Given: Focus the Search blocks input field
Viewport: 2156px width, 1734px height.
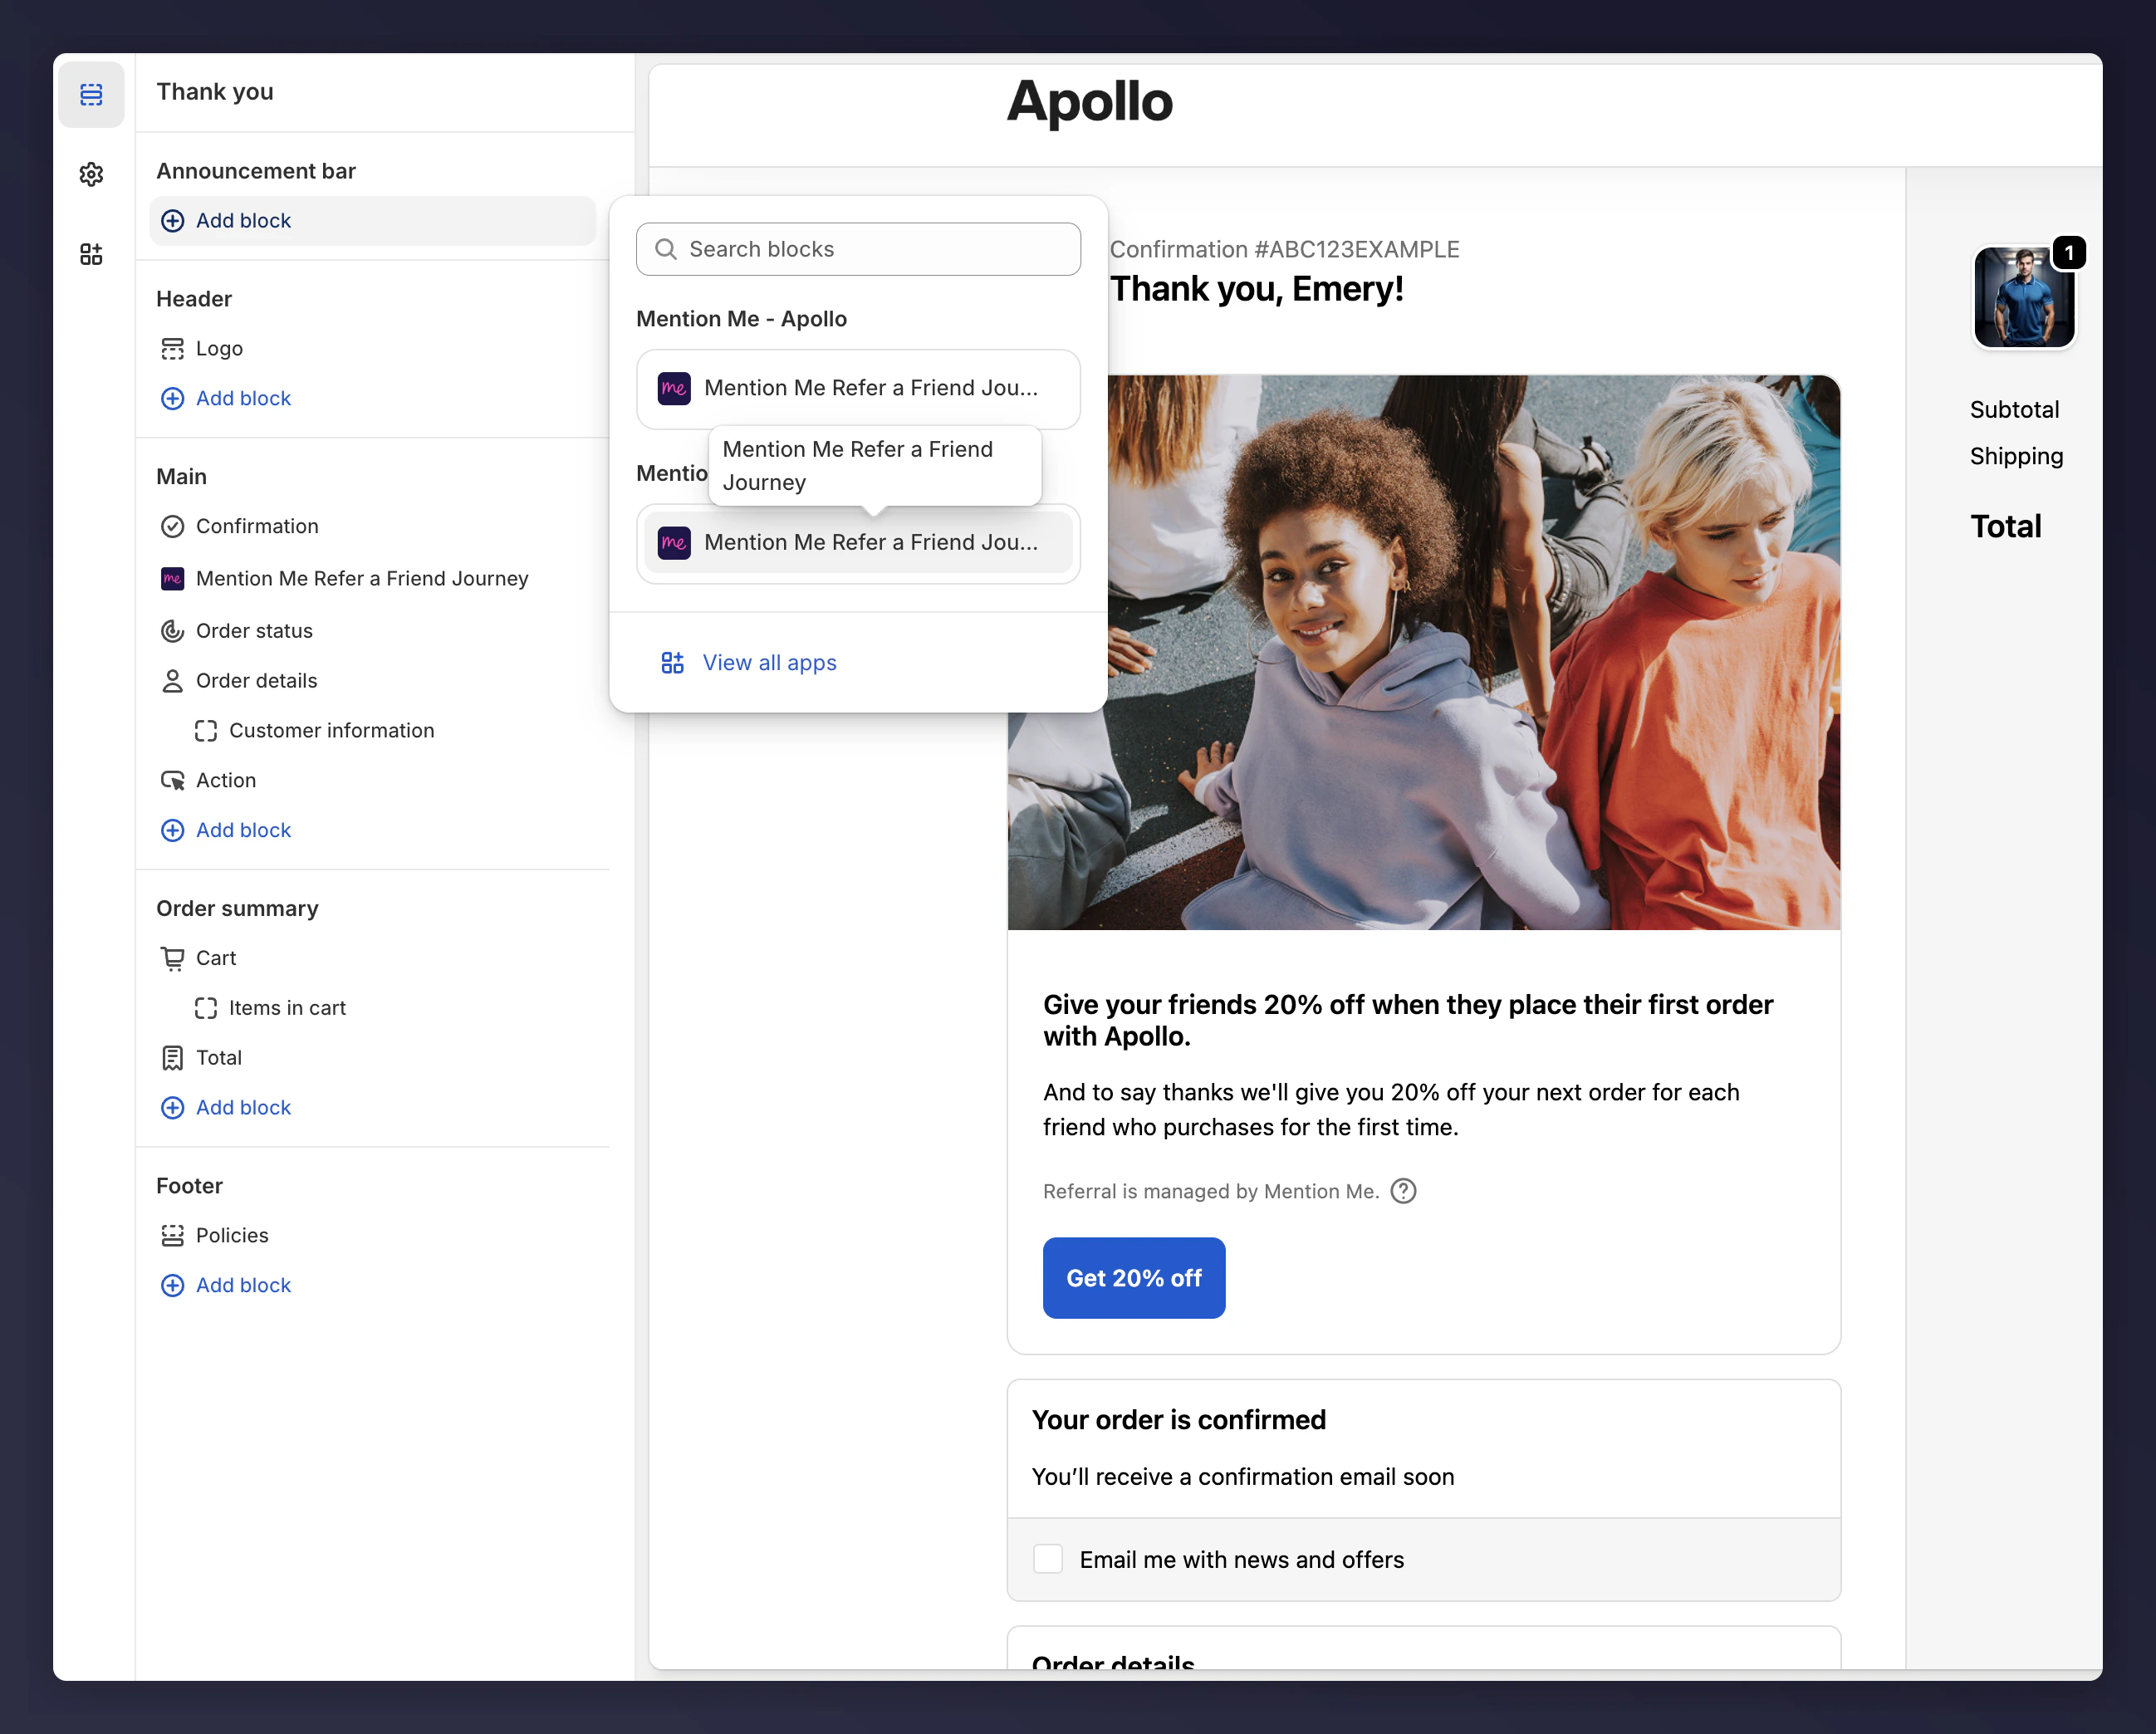Looking at the screenshot, I should pyautogui.click(x=858, y=249).
